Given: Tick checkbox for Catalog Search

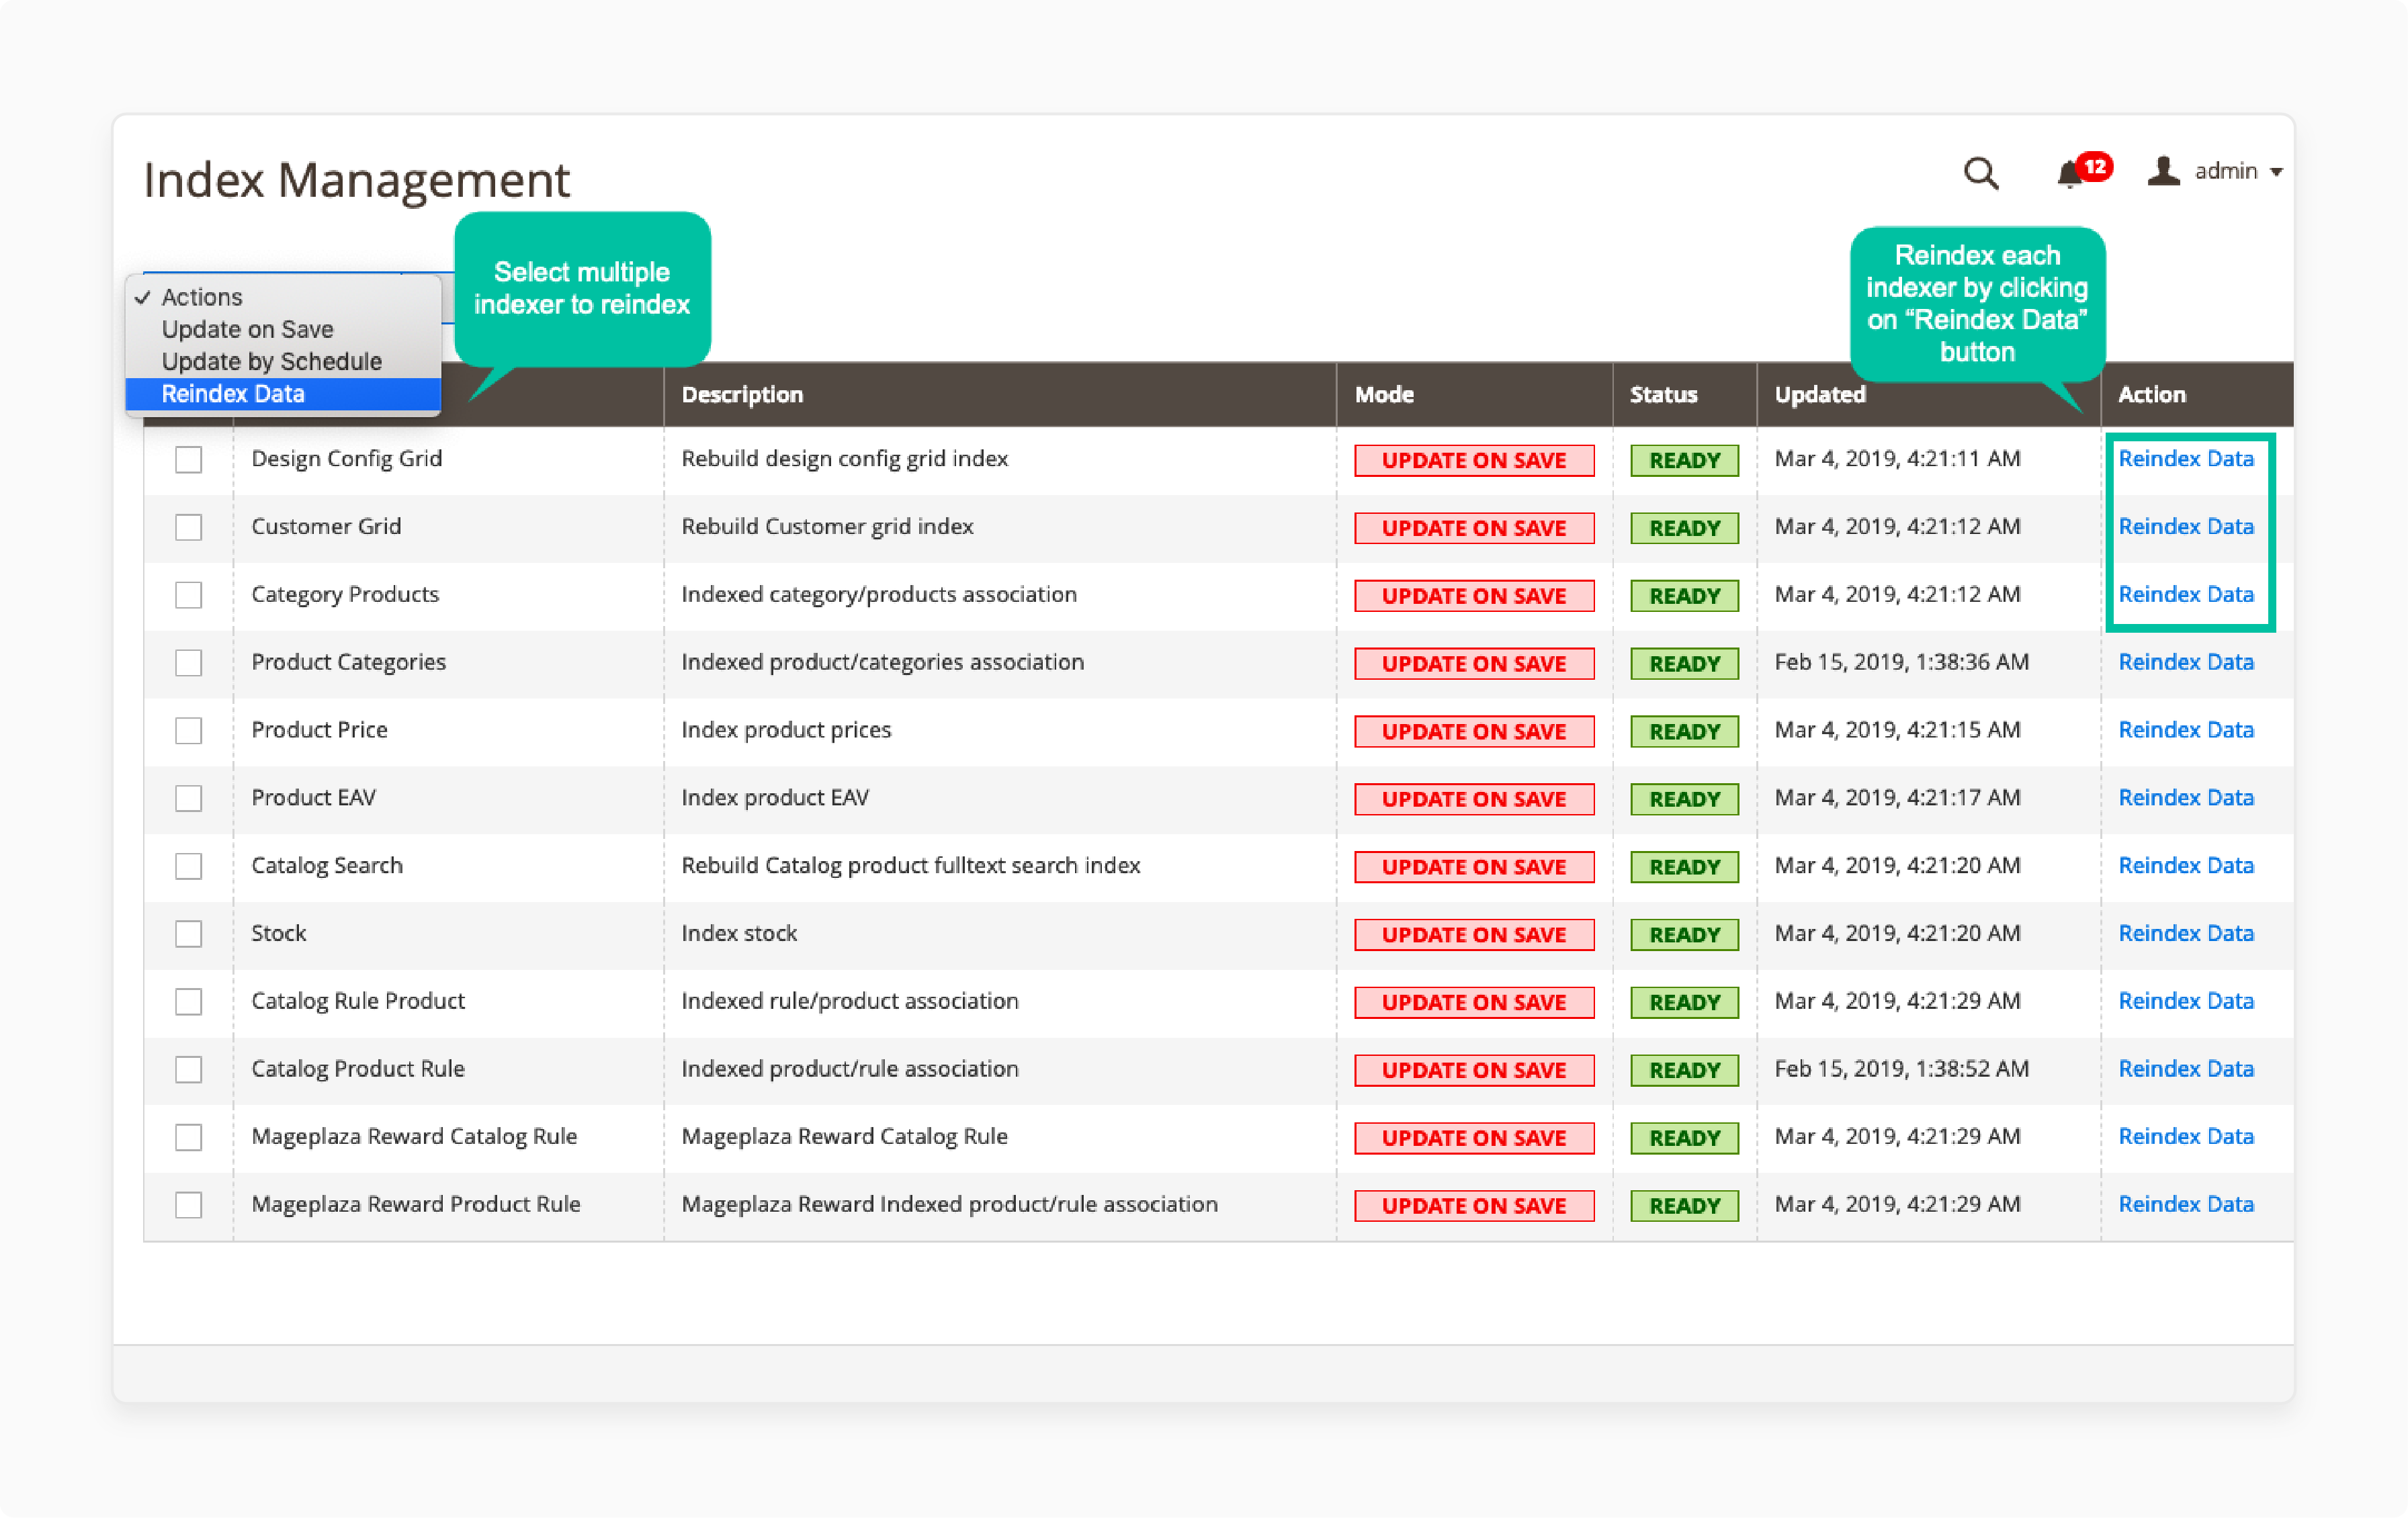Looking at the screenshot, I should tap(188, 866).
